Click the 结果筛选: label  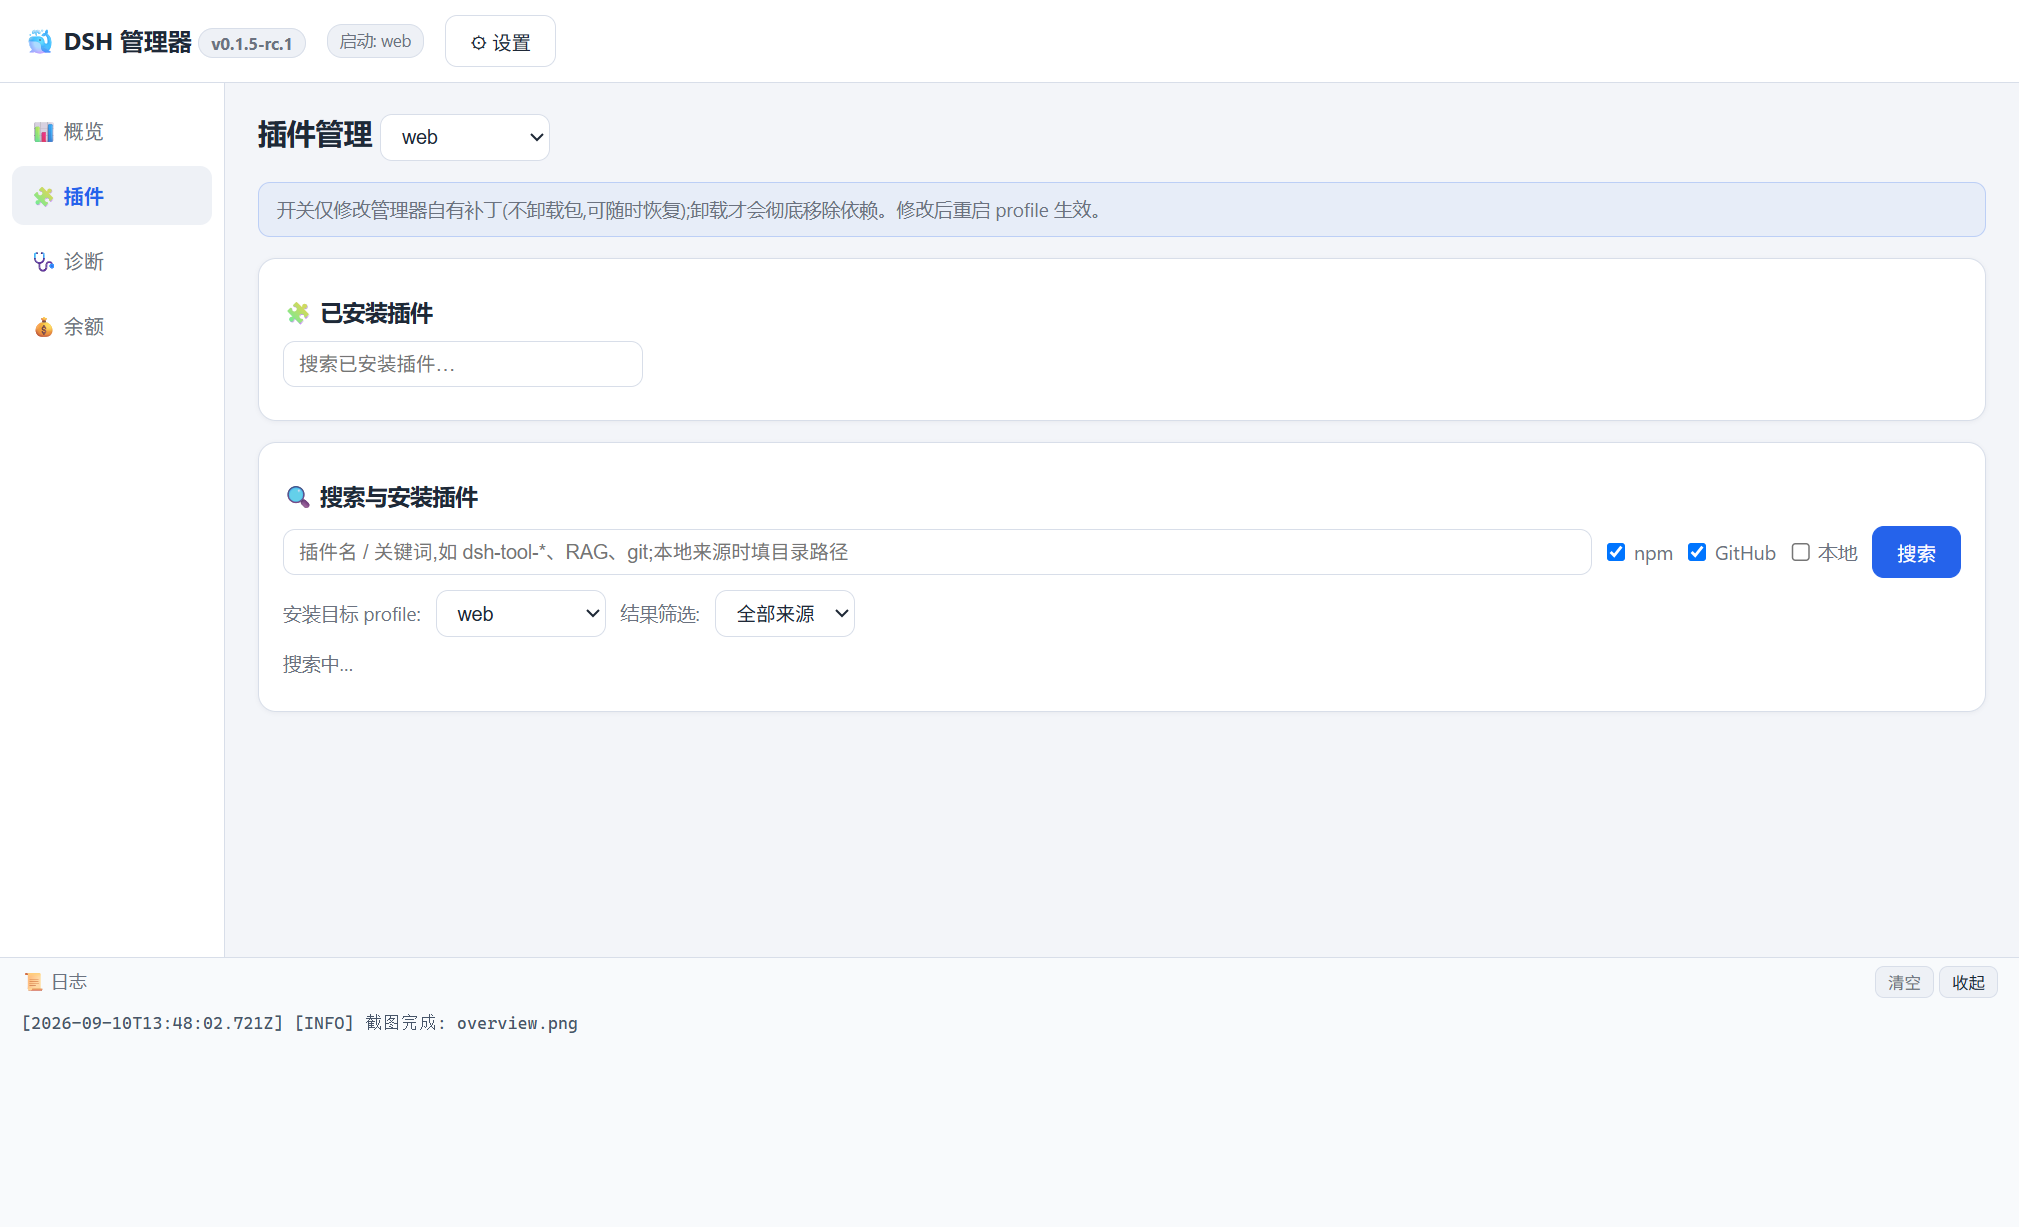[x=660, y=614]
